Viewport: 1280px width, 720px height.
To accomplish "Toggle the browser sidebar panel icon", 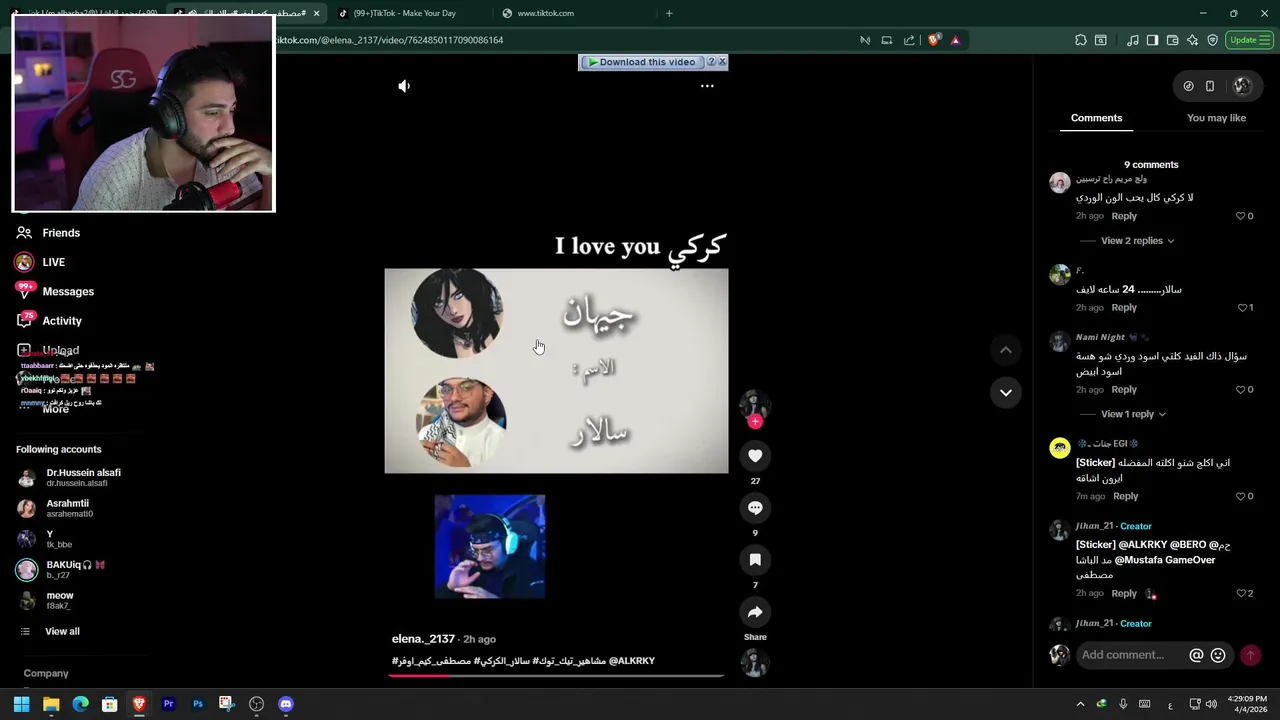I will (x=1152, y=40).
